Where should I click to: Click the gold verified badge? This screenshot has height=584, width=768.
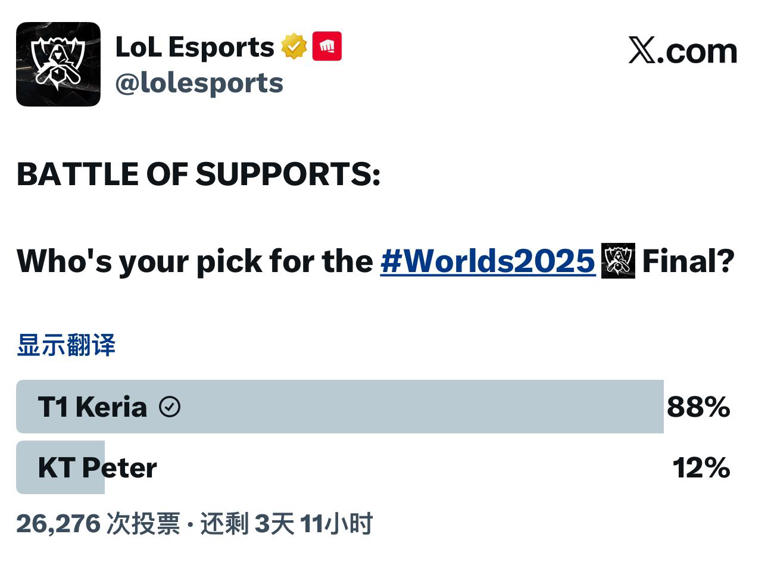tap(293, 47)
